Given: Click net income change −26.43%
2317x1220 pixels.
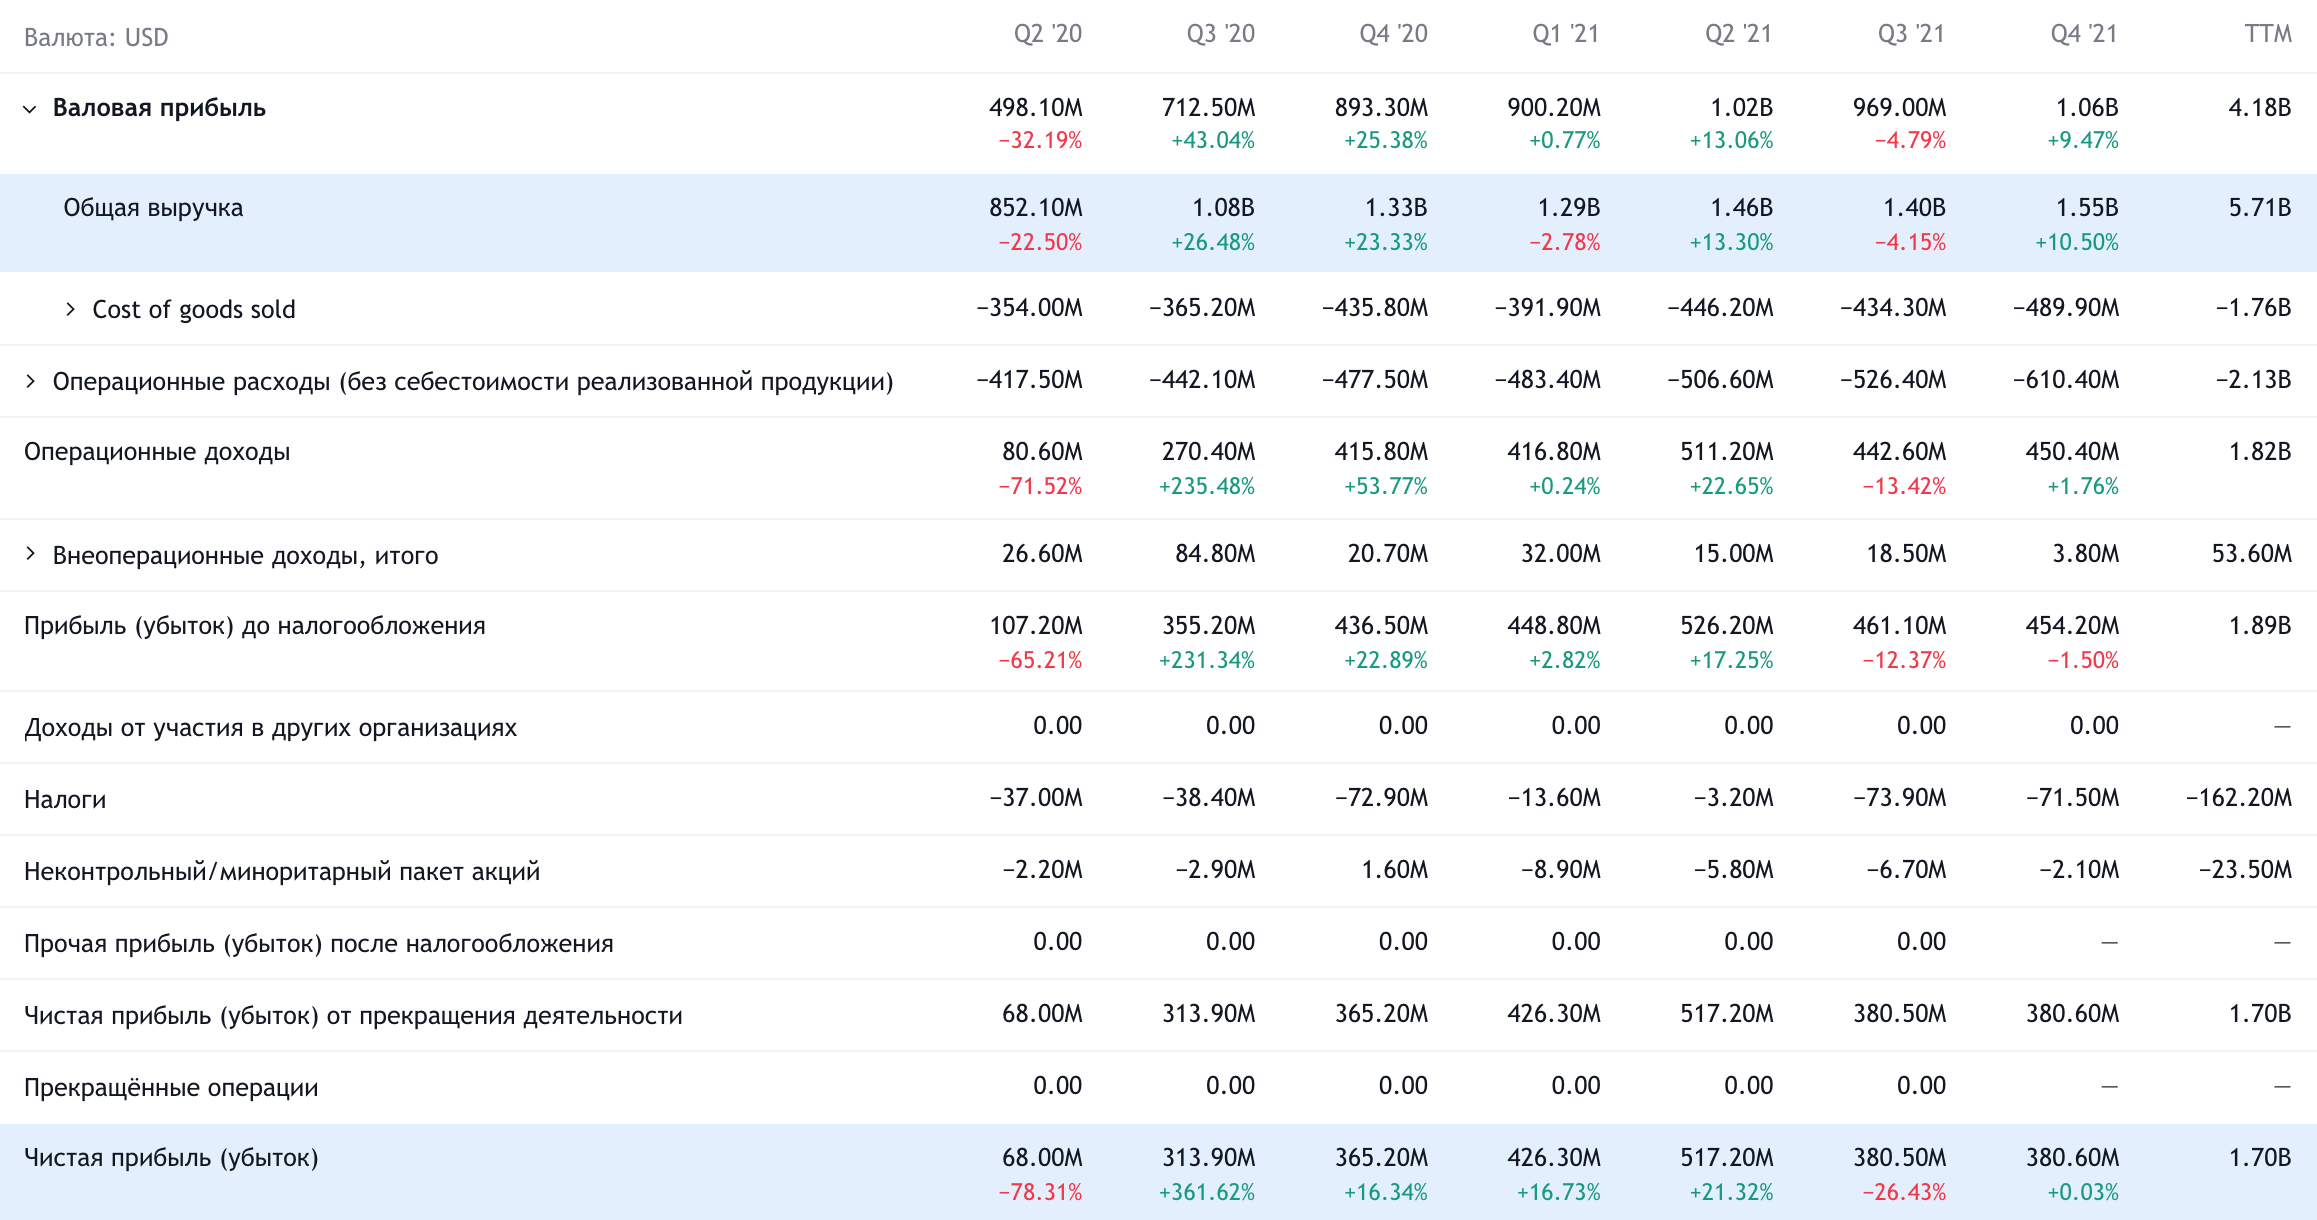Looking at the screenshot, I should 1904,1193.
